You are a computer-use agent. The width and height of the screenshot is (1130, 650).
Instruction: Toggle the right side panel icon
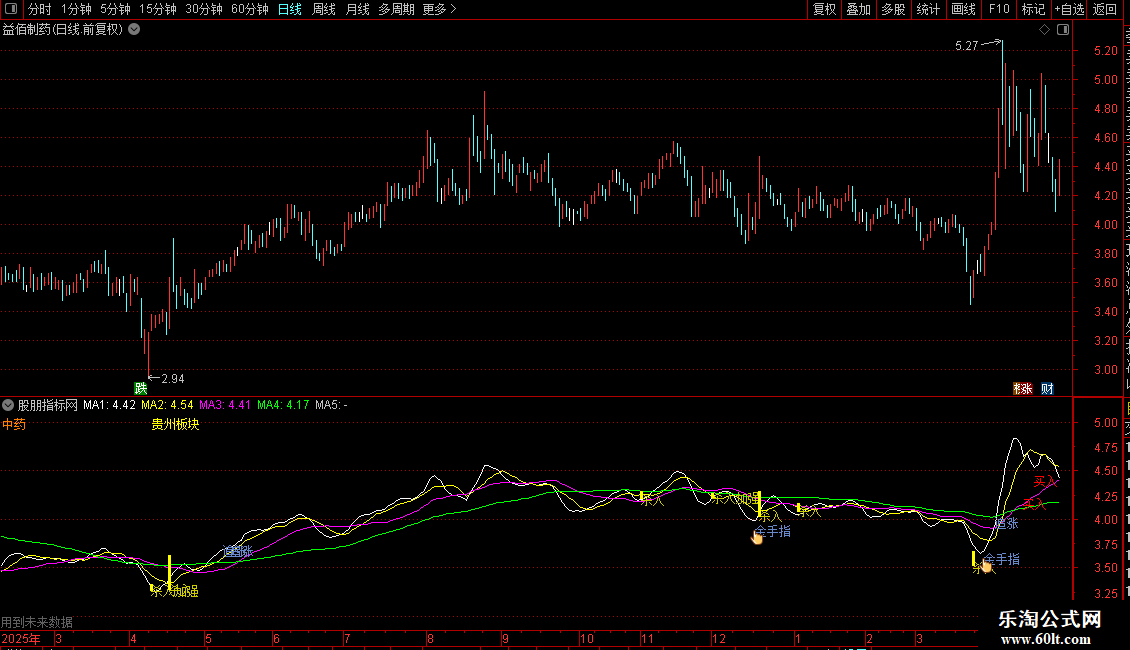point(1063,30)
